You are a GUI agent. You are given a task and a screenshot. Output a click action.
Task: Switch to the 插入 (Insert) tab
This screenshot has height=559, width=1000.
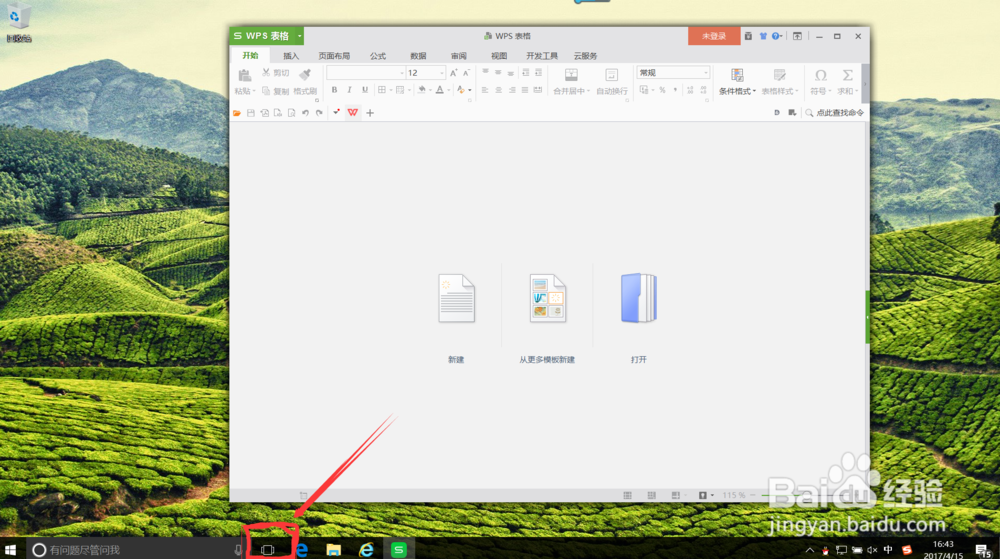(291, 56)
